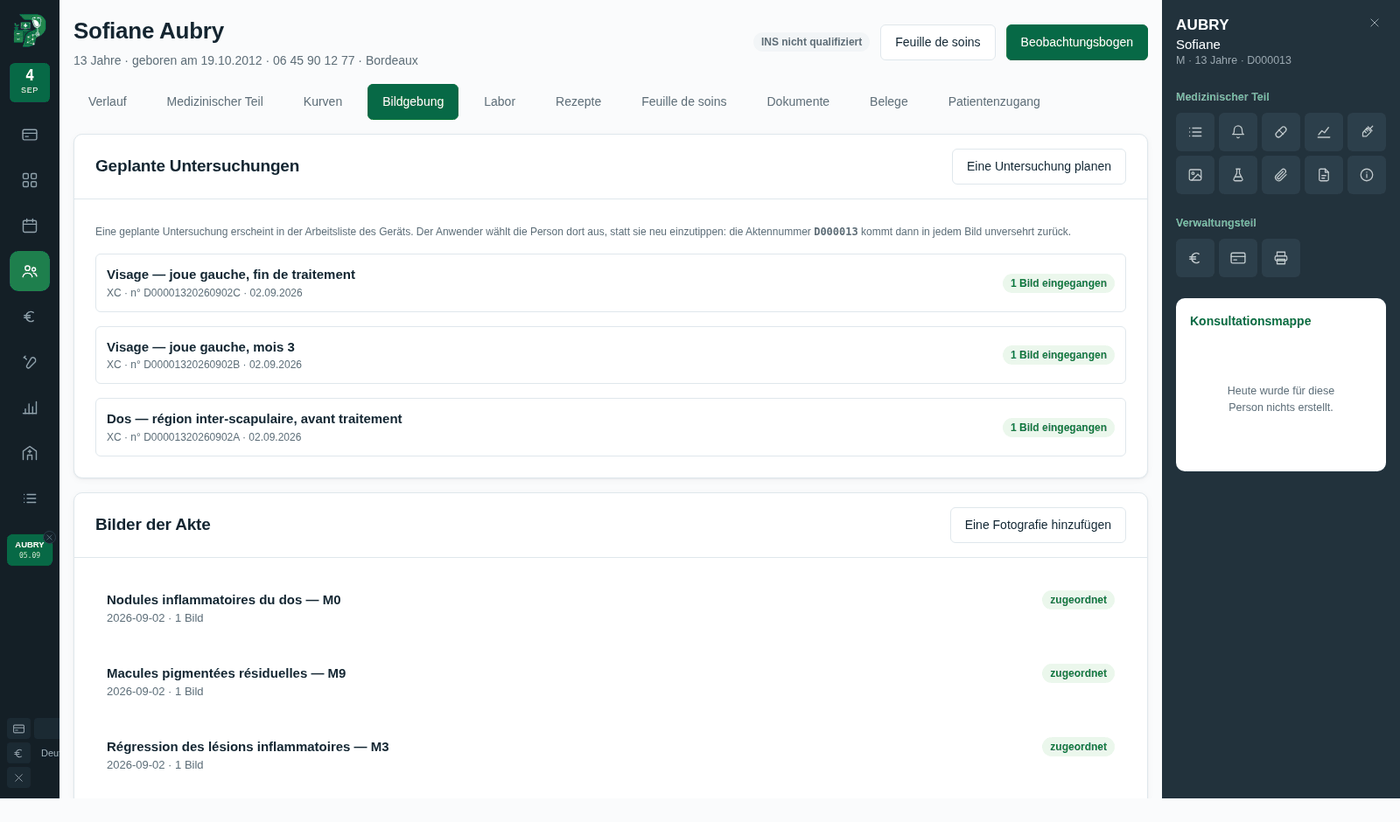This screenshot has width=1400, height=822.
Task: Open image entry 'Nodules inflammatoires du dos — M0'
Action: [x=610, y=608]
